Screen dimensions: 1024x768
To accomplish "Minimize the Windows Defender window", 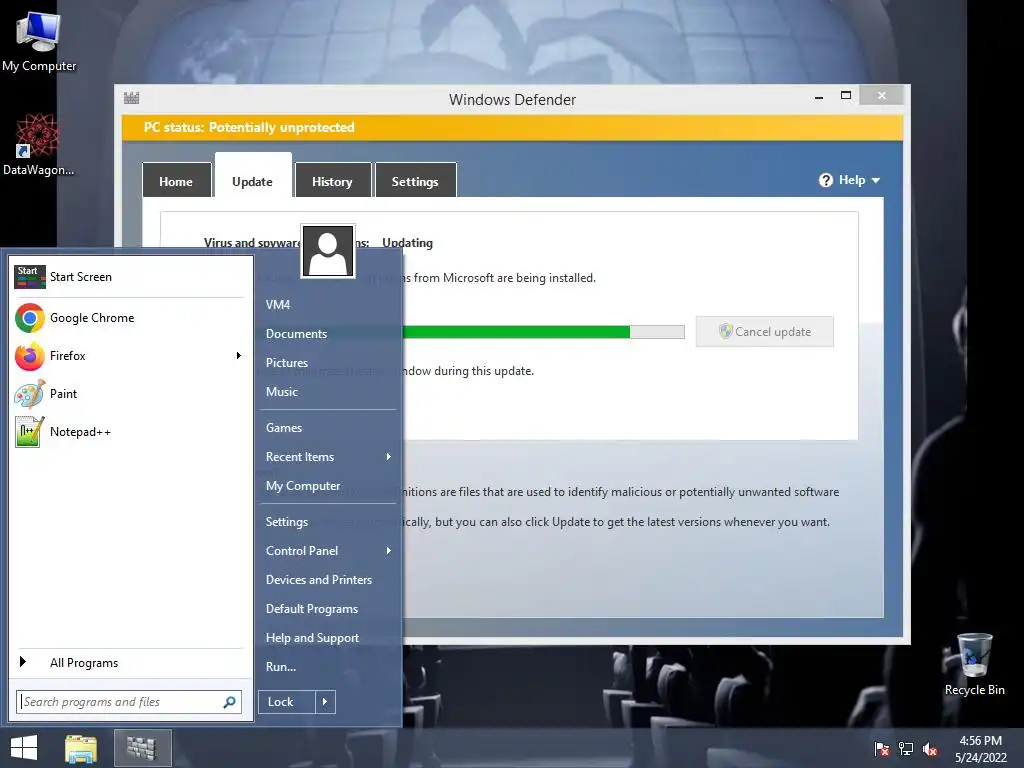I will (x=819, y=97).
